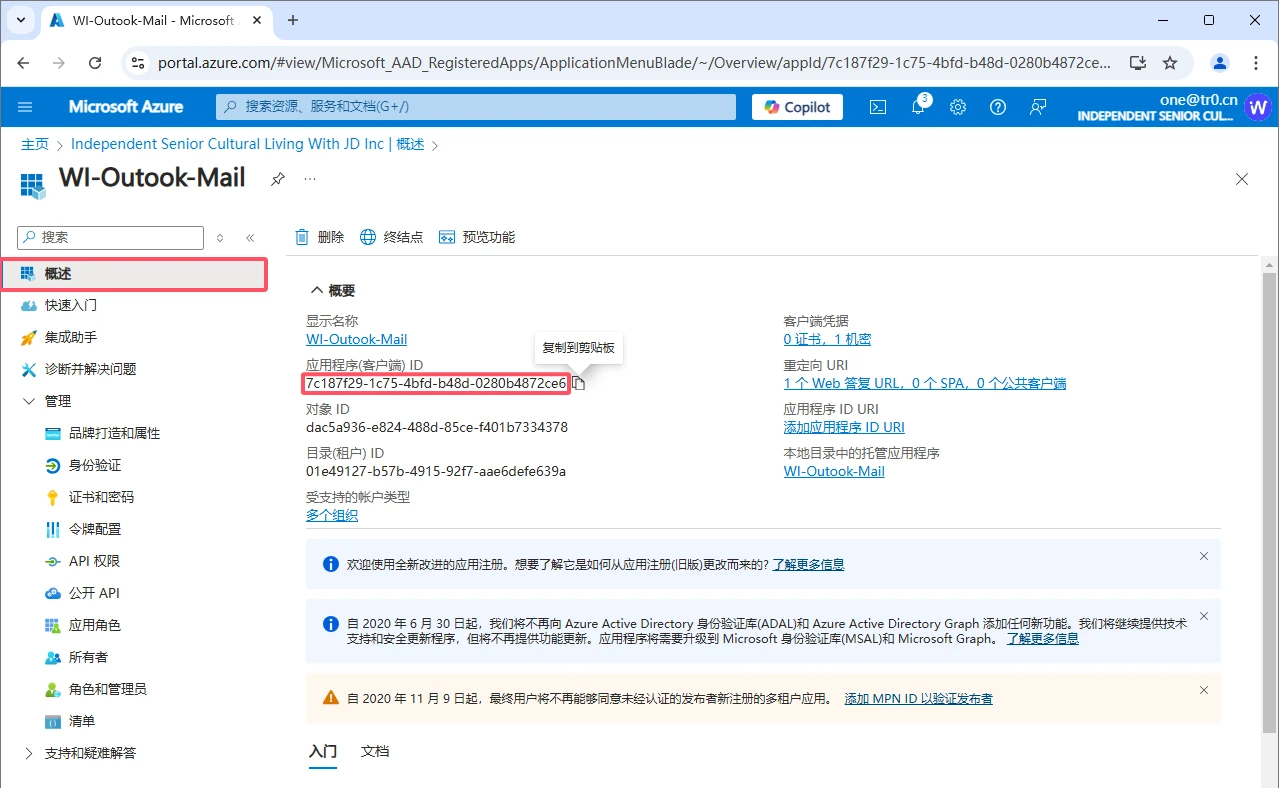
Task: Close the blade with the X near the title
Action: tap(1242, 179)
